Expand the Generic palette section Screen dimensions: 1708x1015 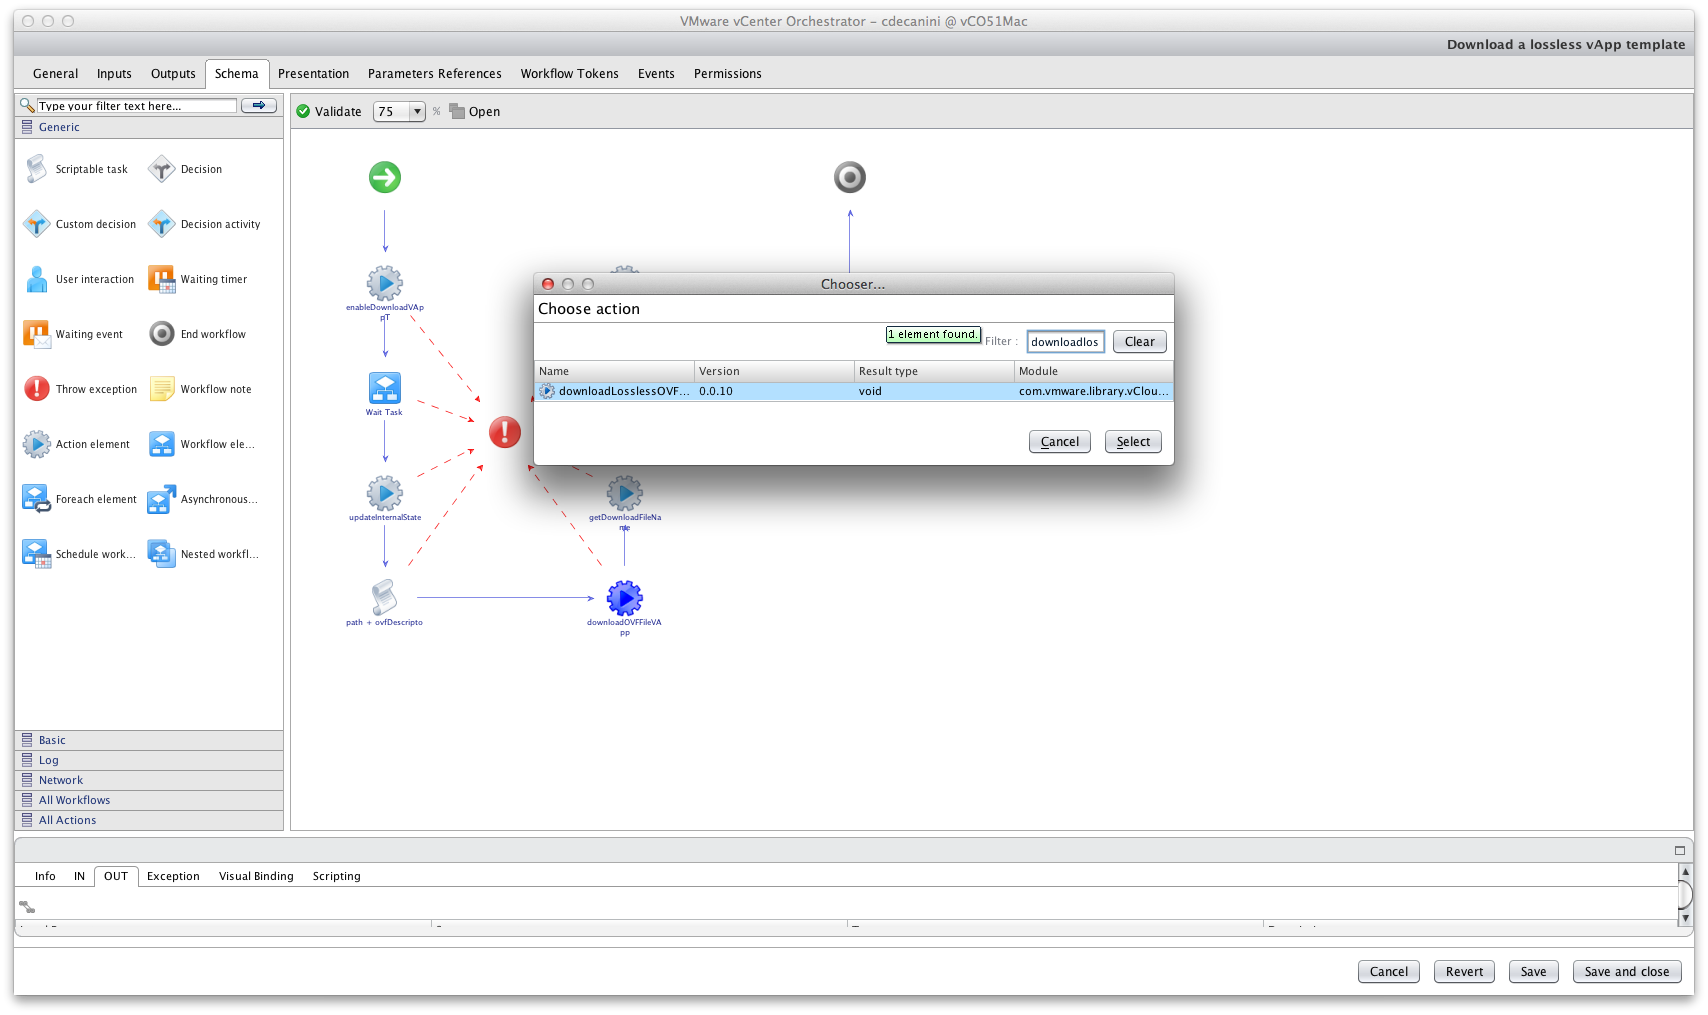tap(149, 127)
